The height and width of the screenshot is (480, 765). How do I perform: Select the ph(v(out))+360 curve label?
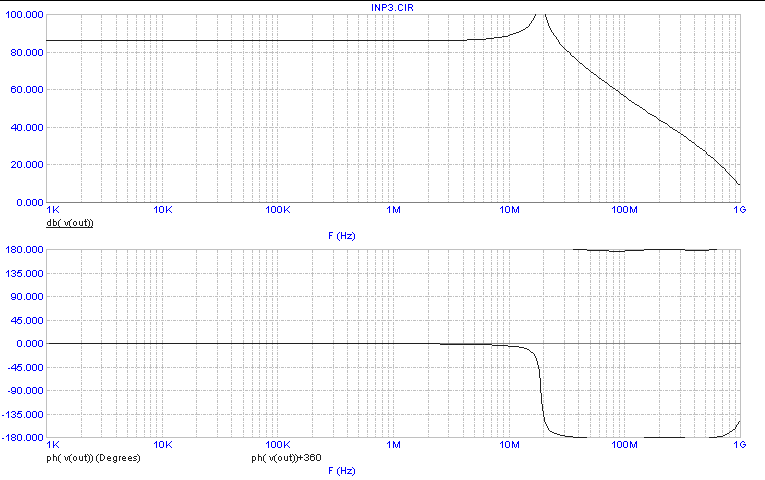286,458
